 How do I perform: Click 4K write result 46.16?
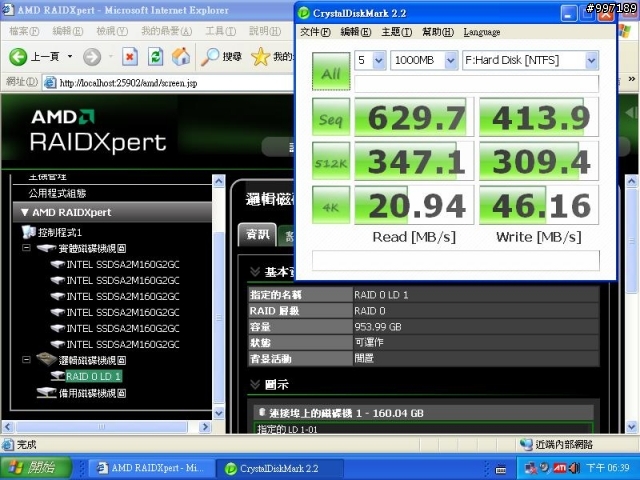tap(539, 205)
